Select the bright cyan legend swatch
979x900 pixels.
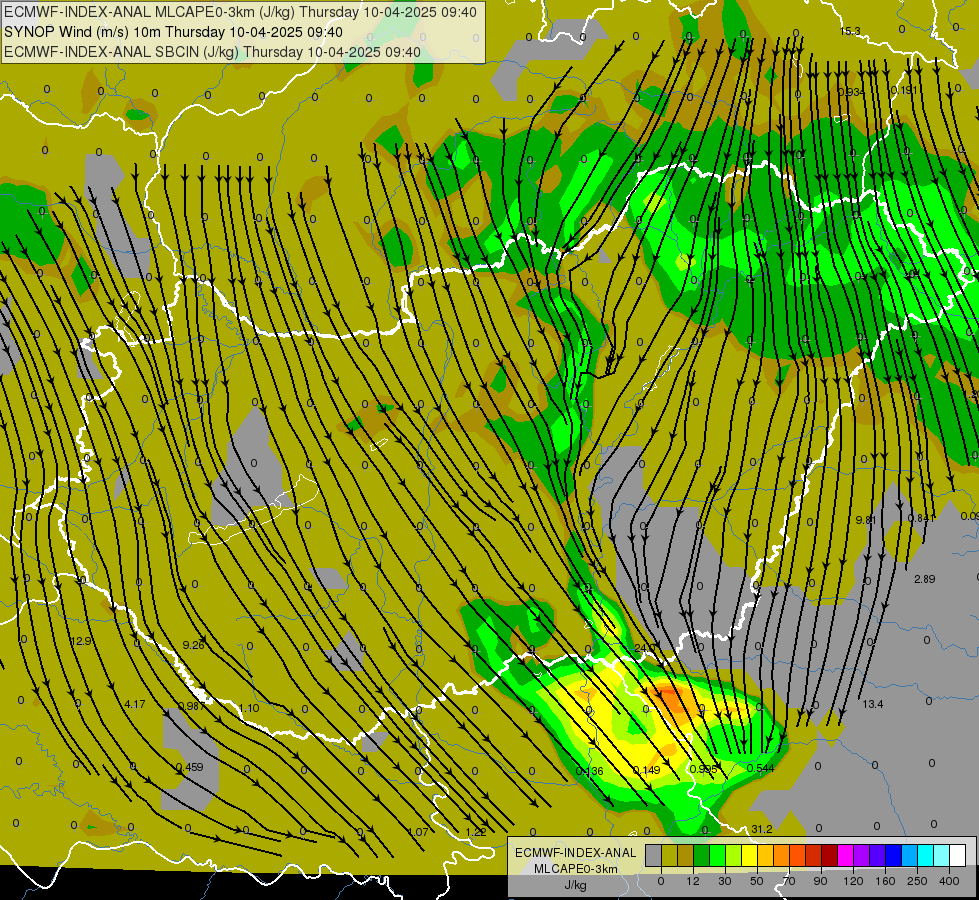(x=925, y=855)
